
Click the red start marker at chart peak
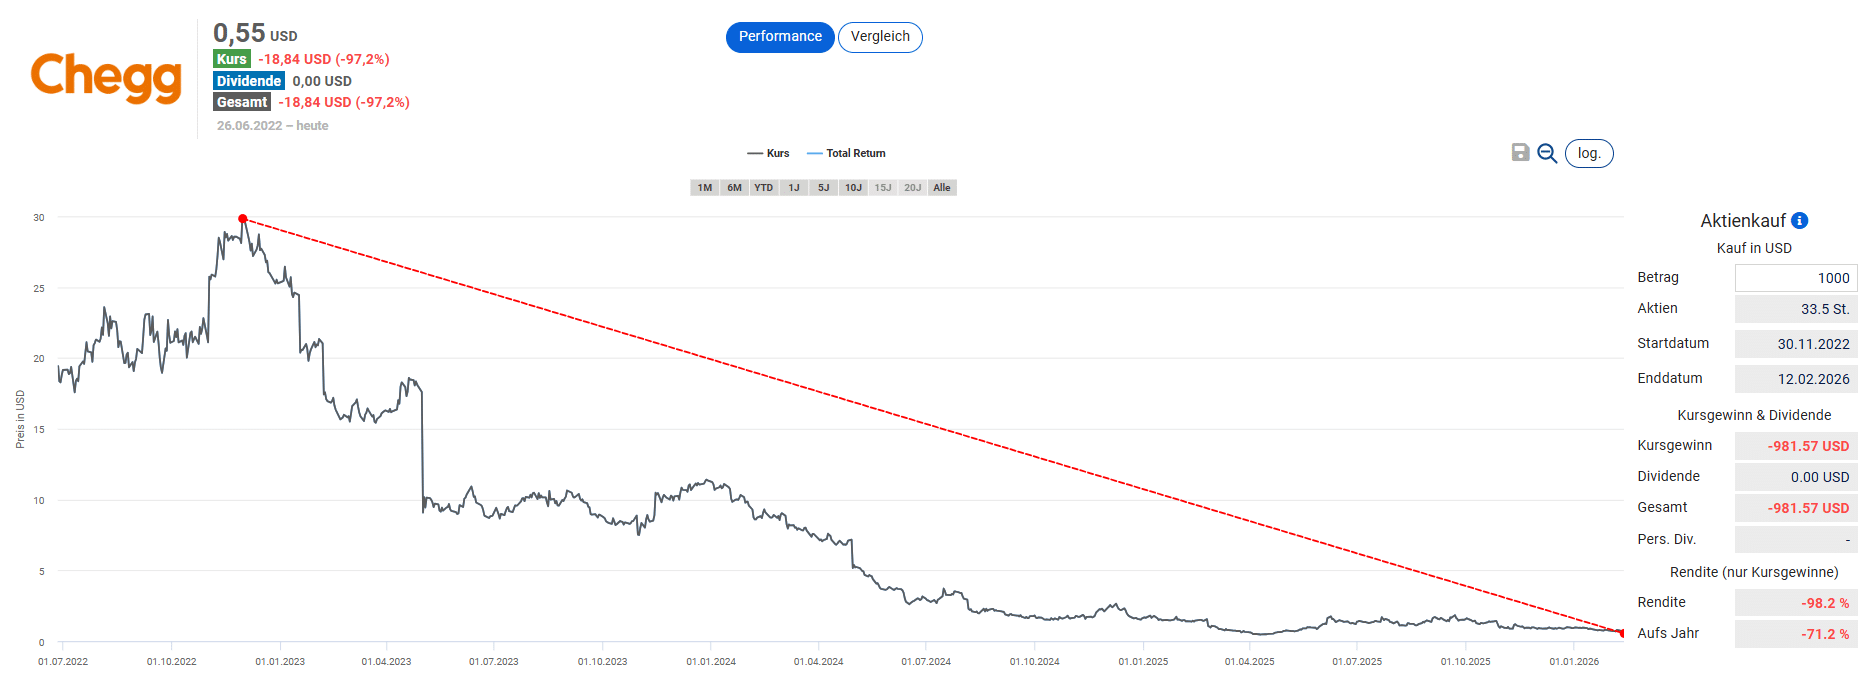[x=243, y=218]
